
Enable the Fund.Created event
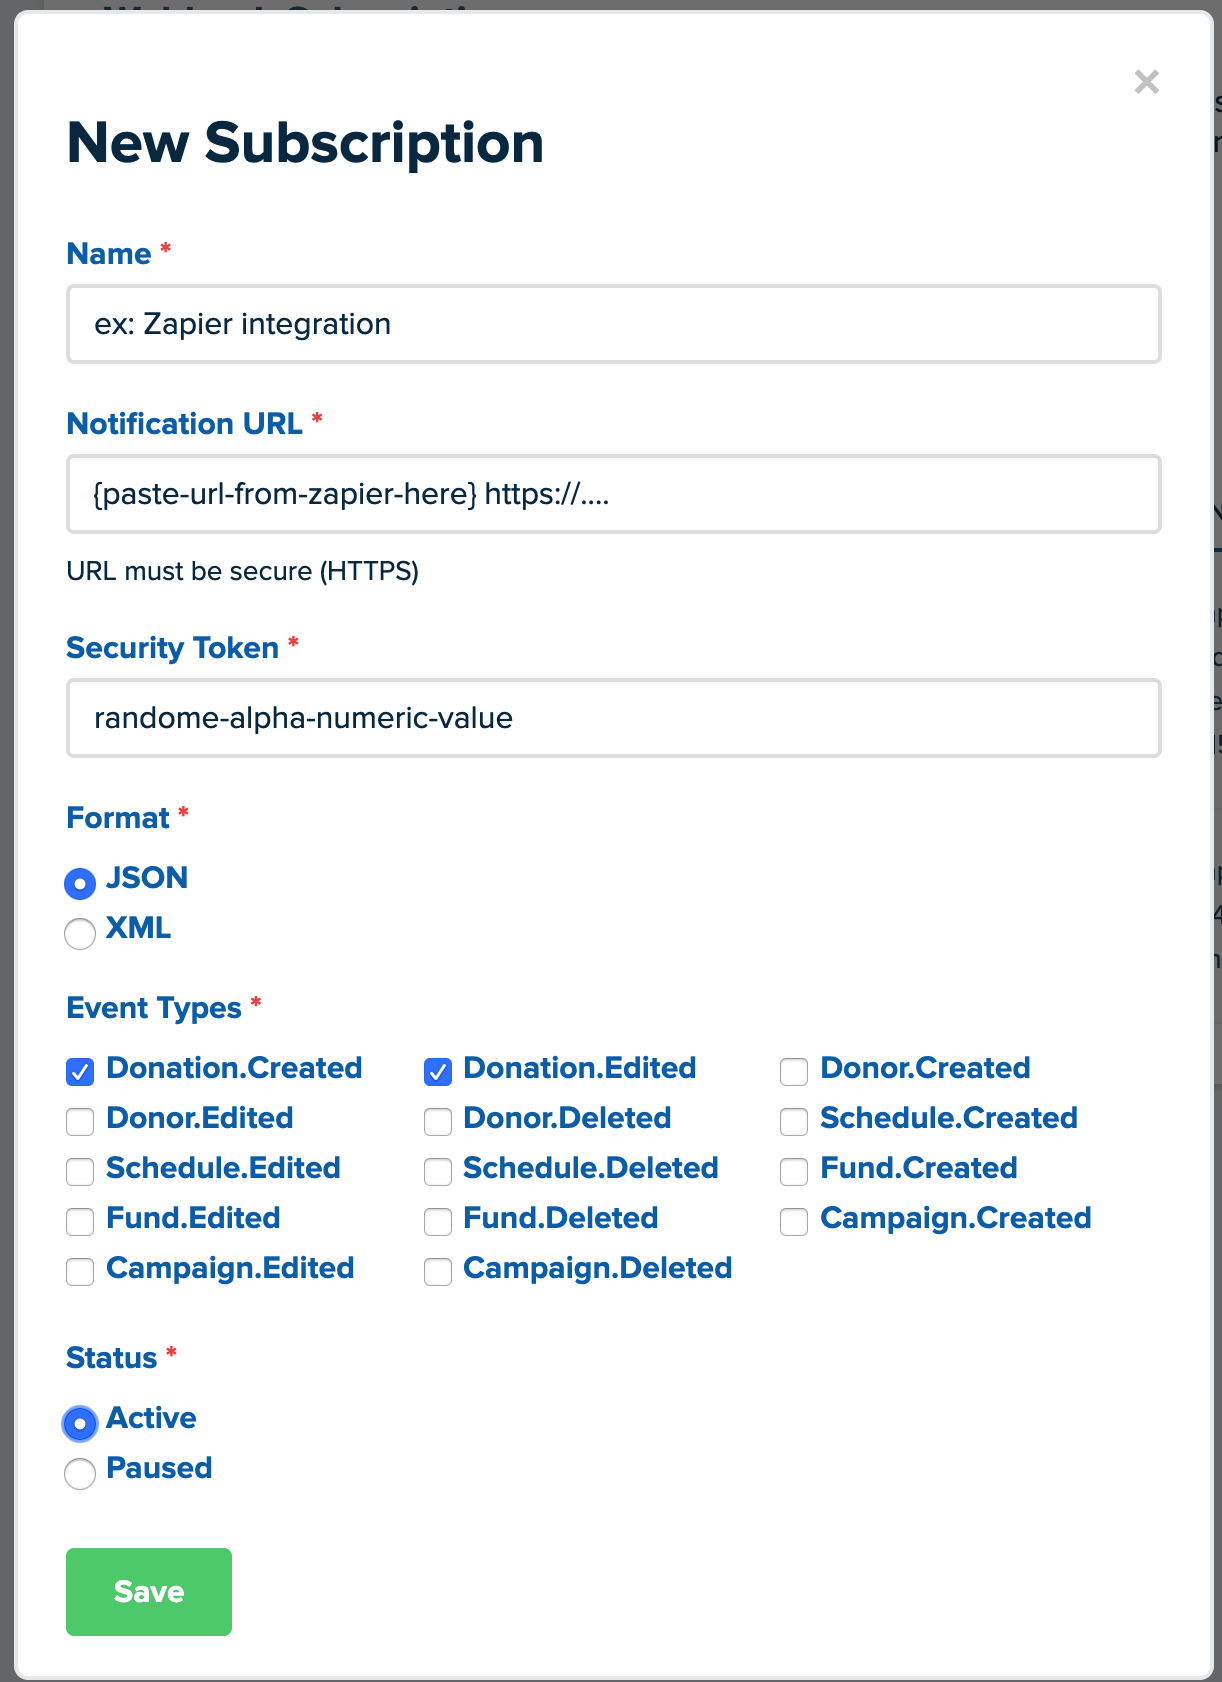pyautogui.click(x=794, y=1171)
